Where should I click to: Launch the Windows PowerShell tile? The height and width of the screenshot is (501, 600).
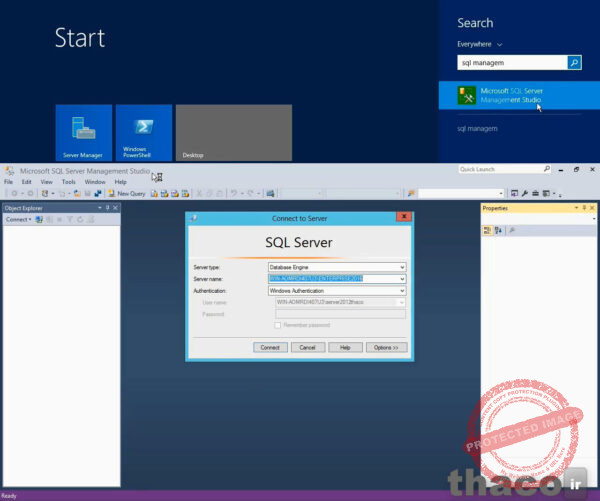(144, 132)
